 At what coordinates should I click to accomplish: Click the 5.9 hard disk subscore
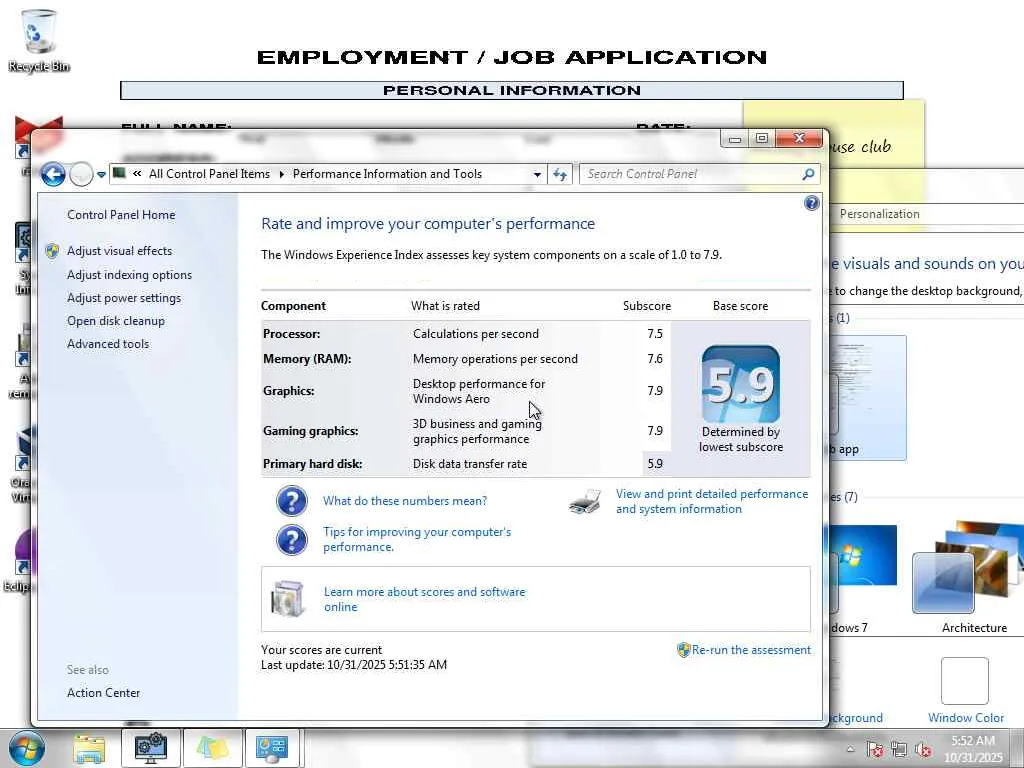tap(655, 464)
